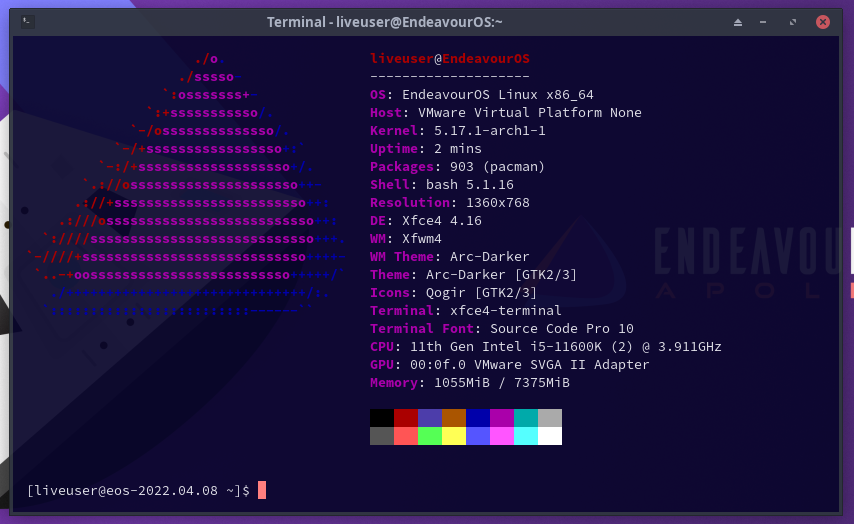Click the yellow color block
The image size is (854, 524).
coord(454,436)
